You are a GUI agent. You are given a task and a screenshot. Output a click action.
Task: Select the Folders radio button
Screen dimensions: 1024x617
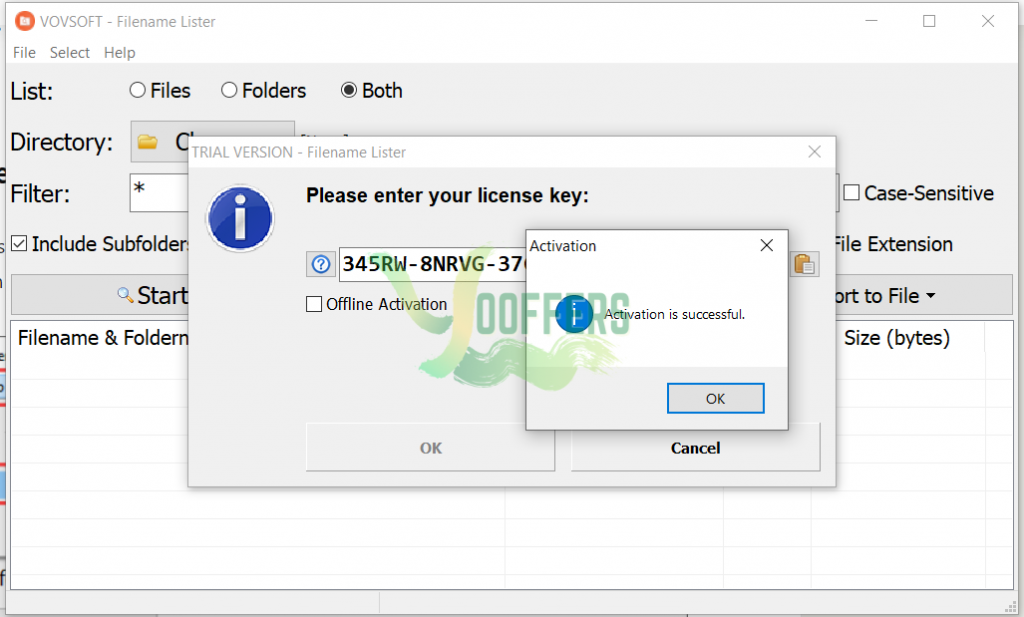pyautogui.click(x=229, y=90)
